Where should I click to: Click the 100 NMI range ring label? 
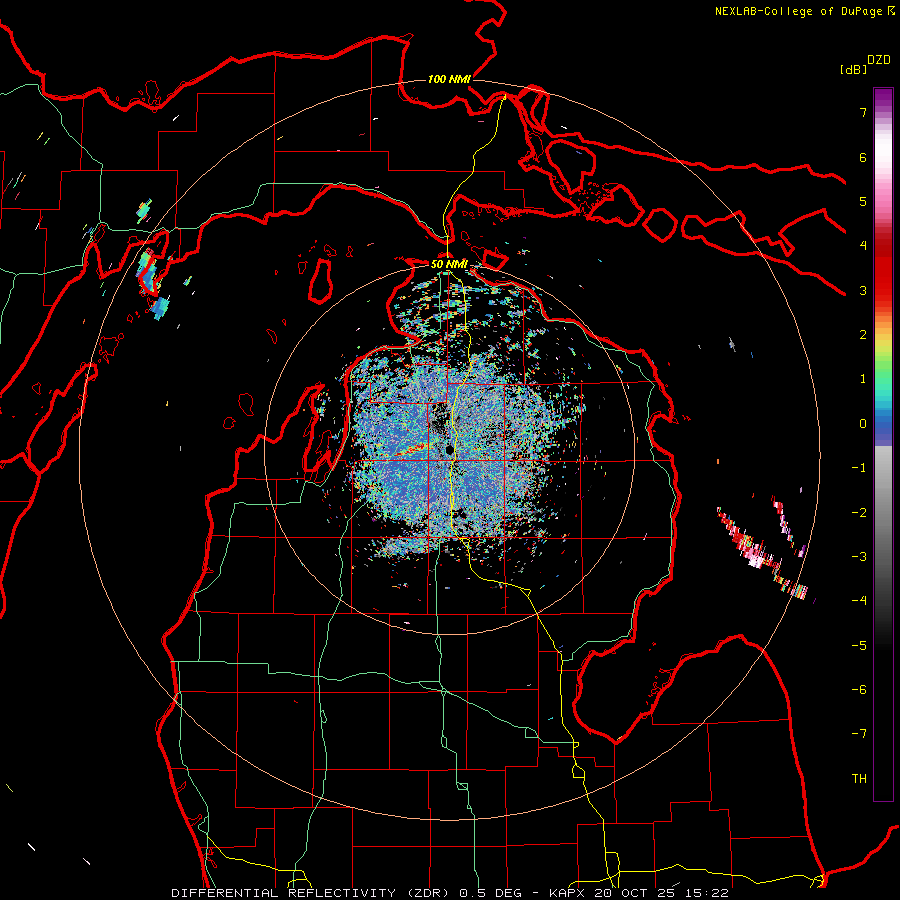449,79
